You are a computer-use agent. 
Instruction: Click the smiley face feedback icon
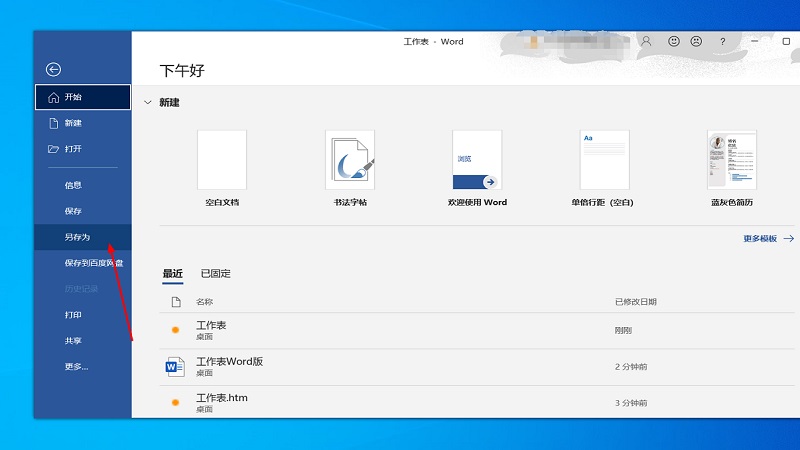point(674,42)
